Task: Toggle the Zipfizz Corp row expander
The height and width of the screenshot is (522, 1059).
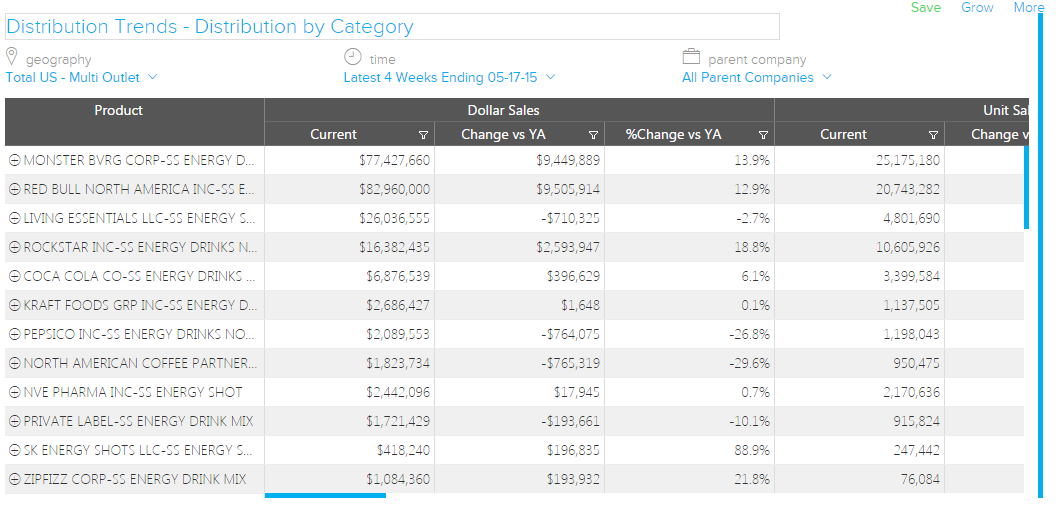Action: tap(14, 480)
